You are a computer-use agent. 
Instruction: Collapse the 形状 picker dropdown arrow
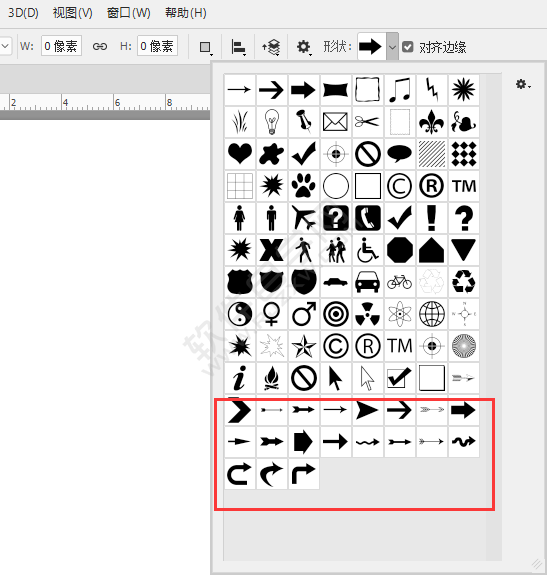(392, 47)
